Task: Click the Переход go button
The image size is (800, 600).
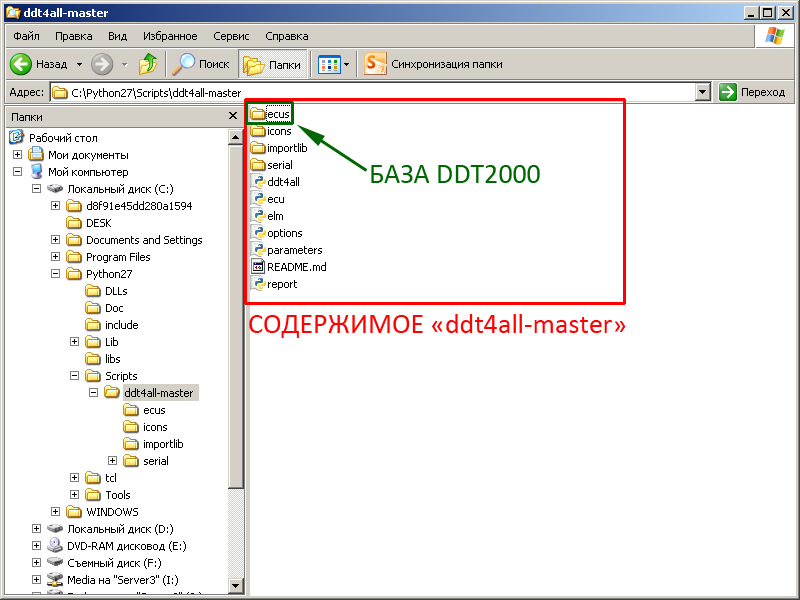Action: [x=752, y=92]
